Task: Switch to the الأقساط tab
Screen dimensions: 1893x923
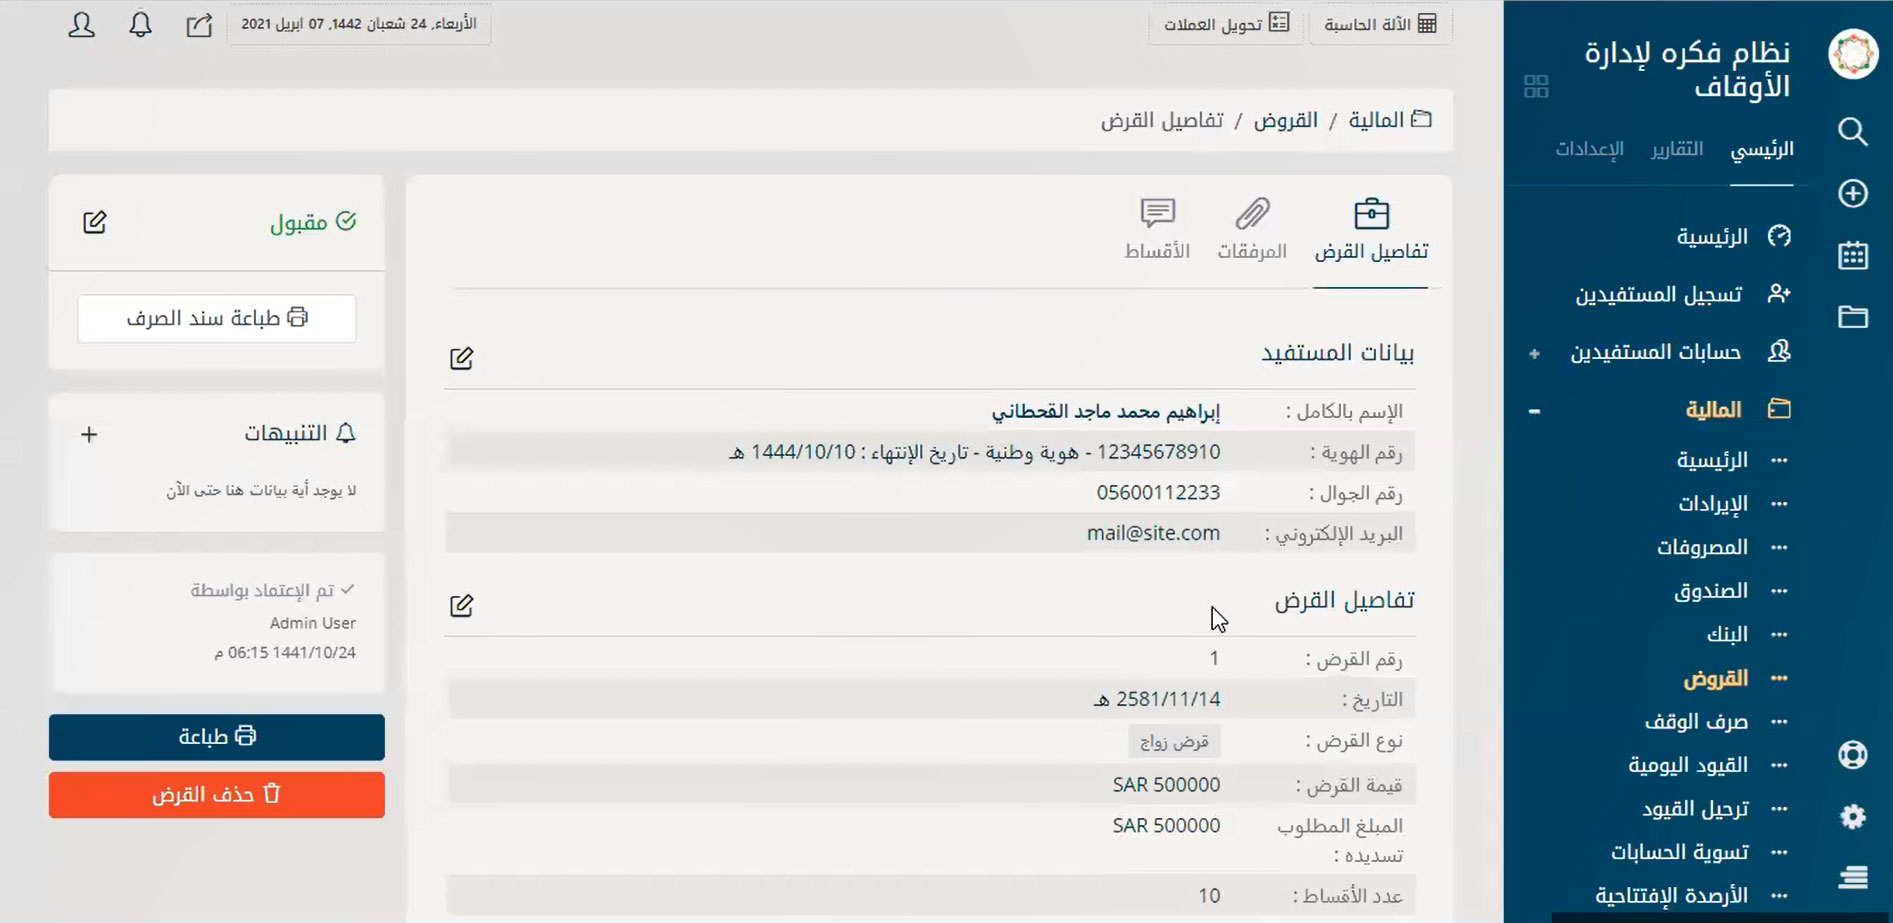Action: 1157,229
